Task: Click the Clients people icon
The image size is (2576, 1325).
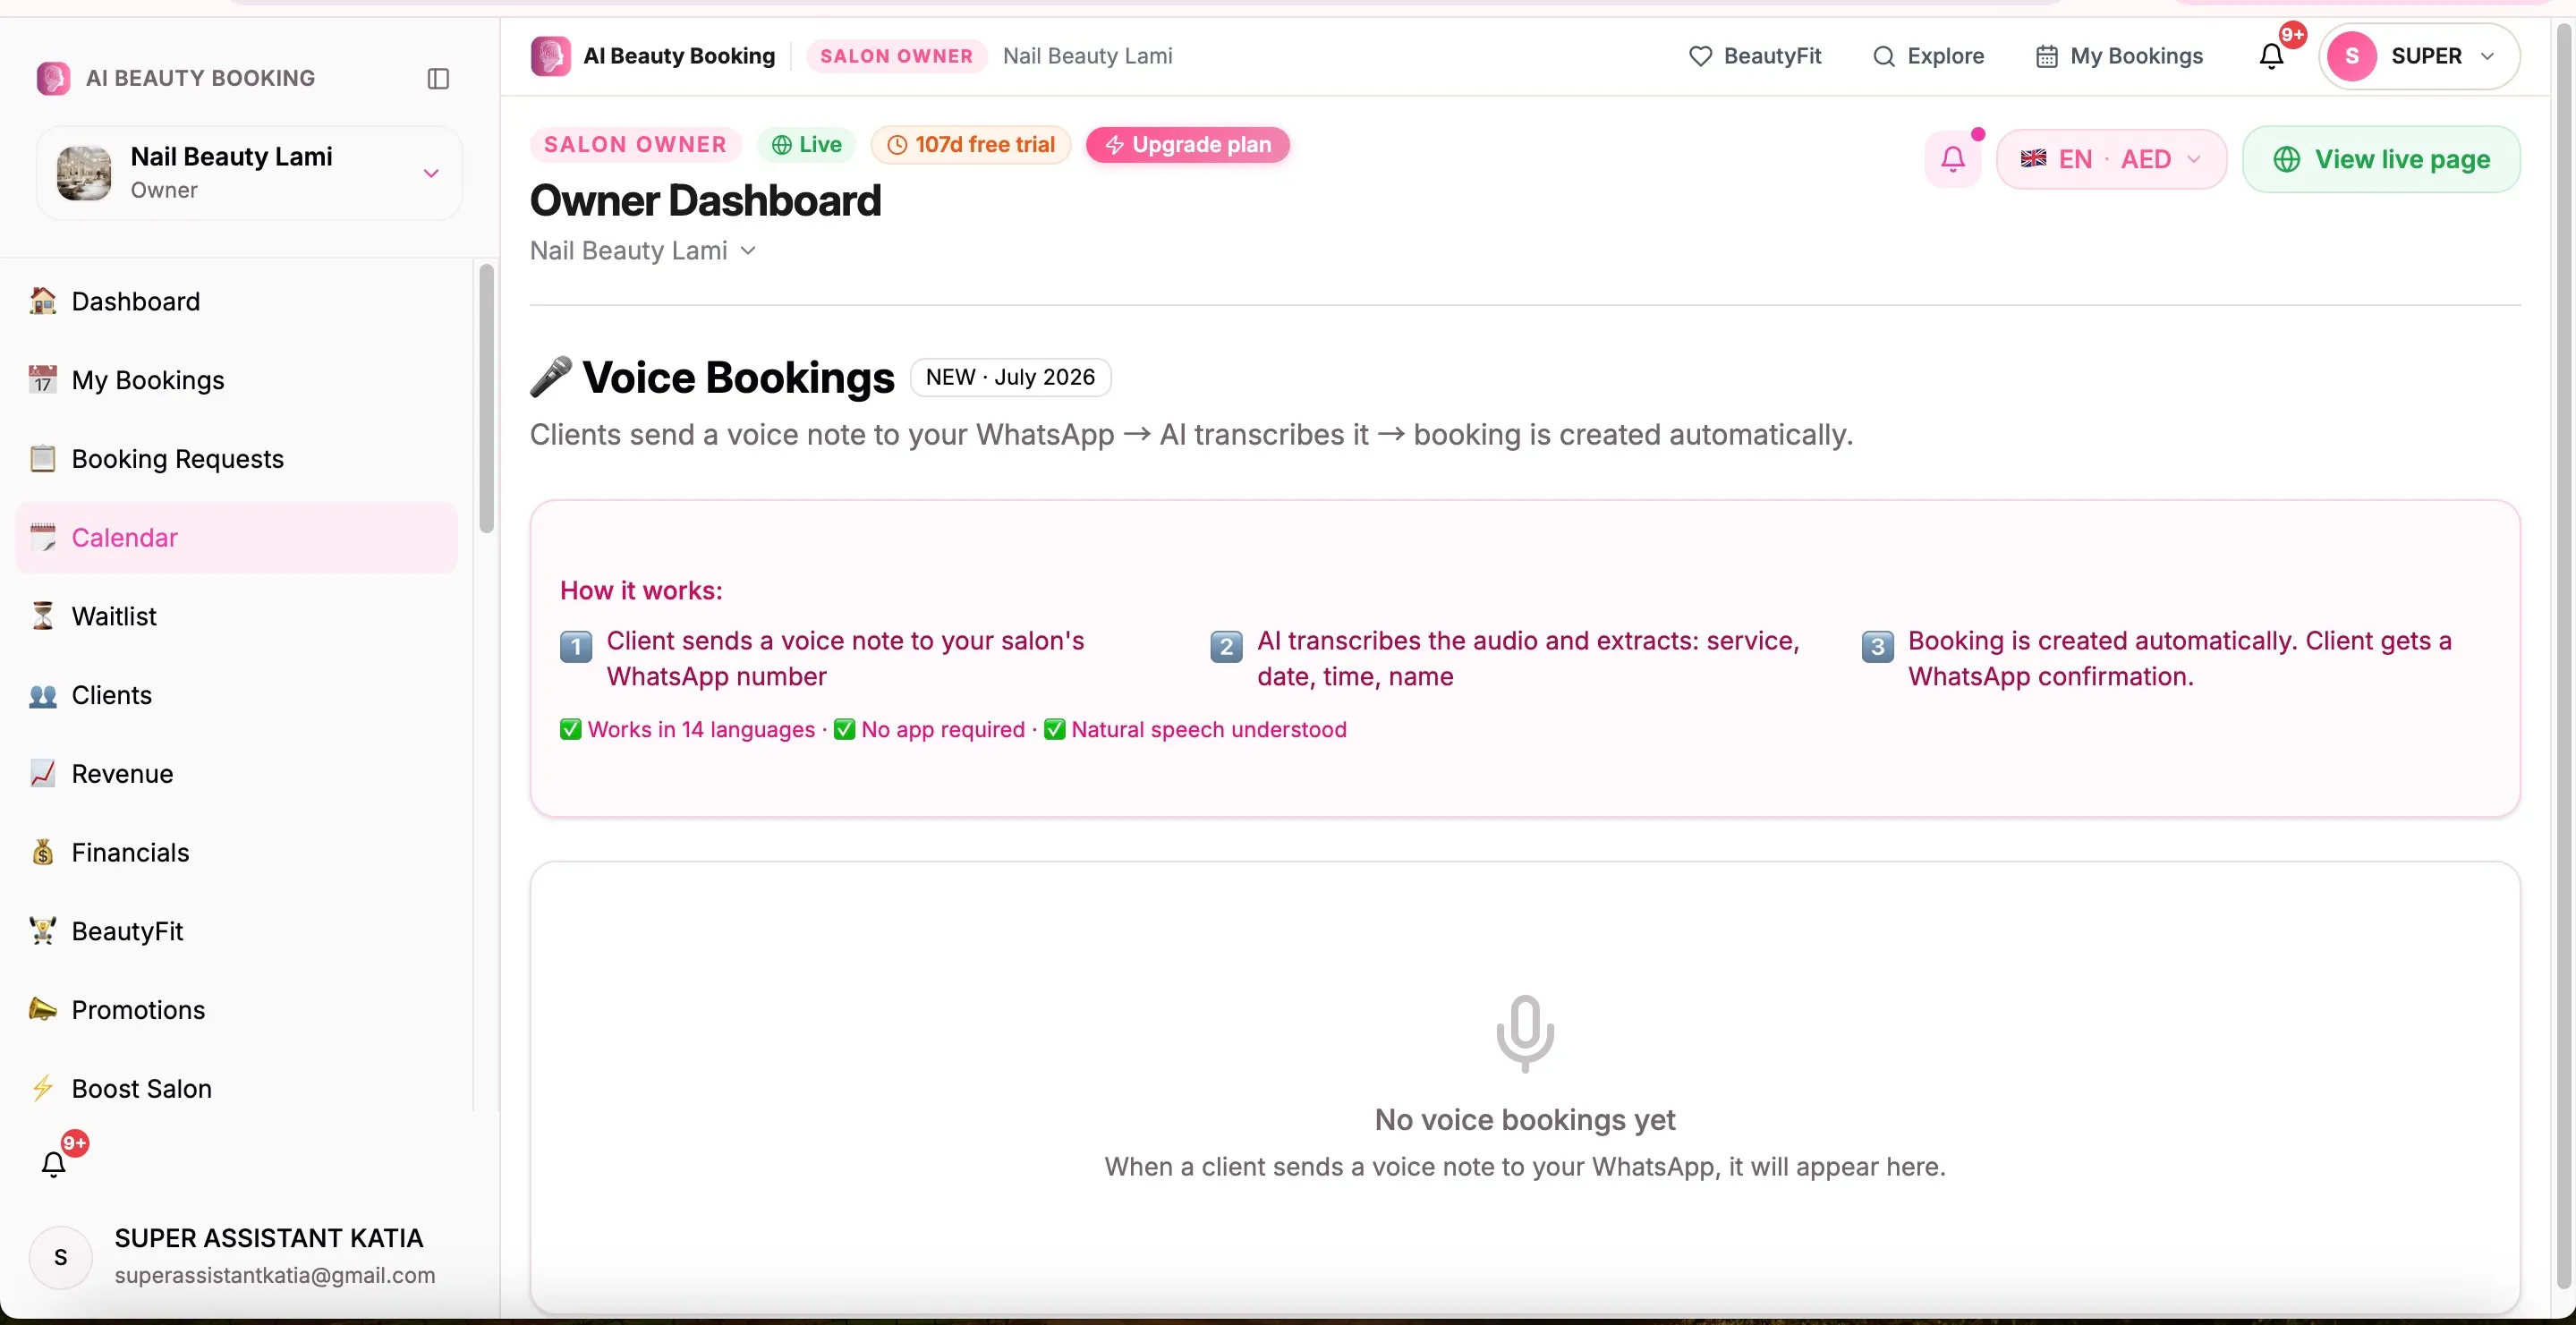Action: coord(42,695)
